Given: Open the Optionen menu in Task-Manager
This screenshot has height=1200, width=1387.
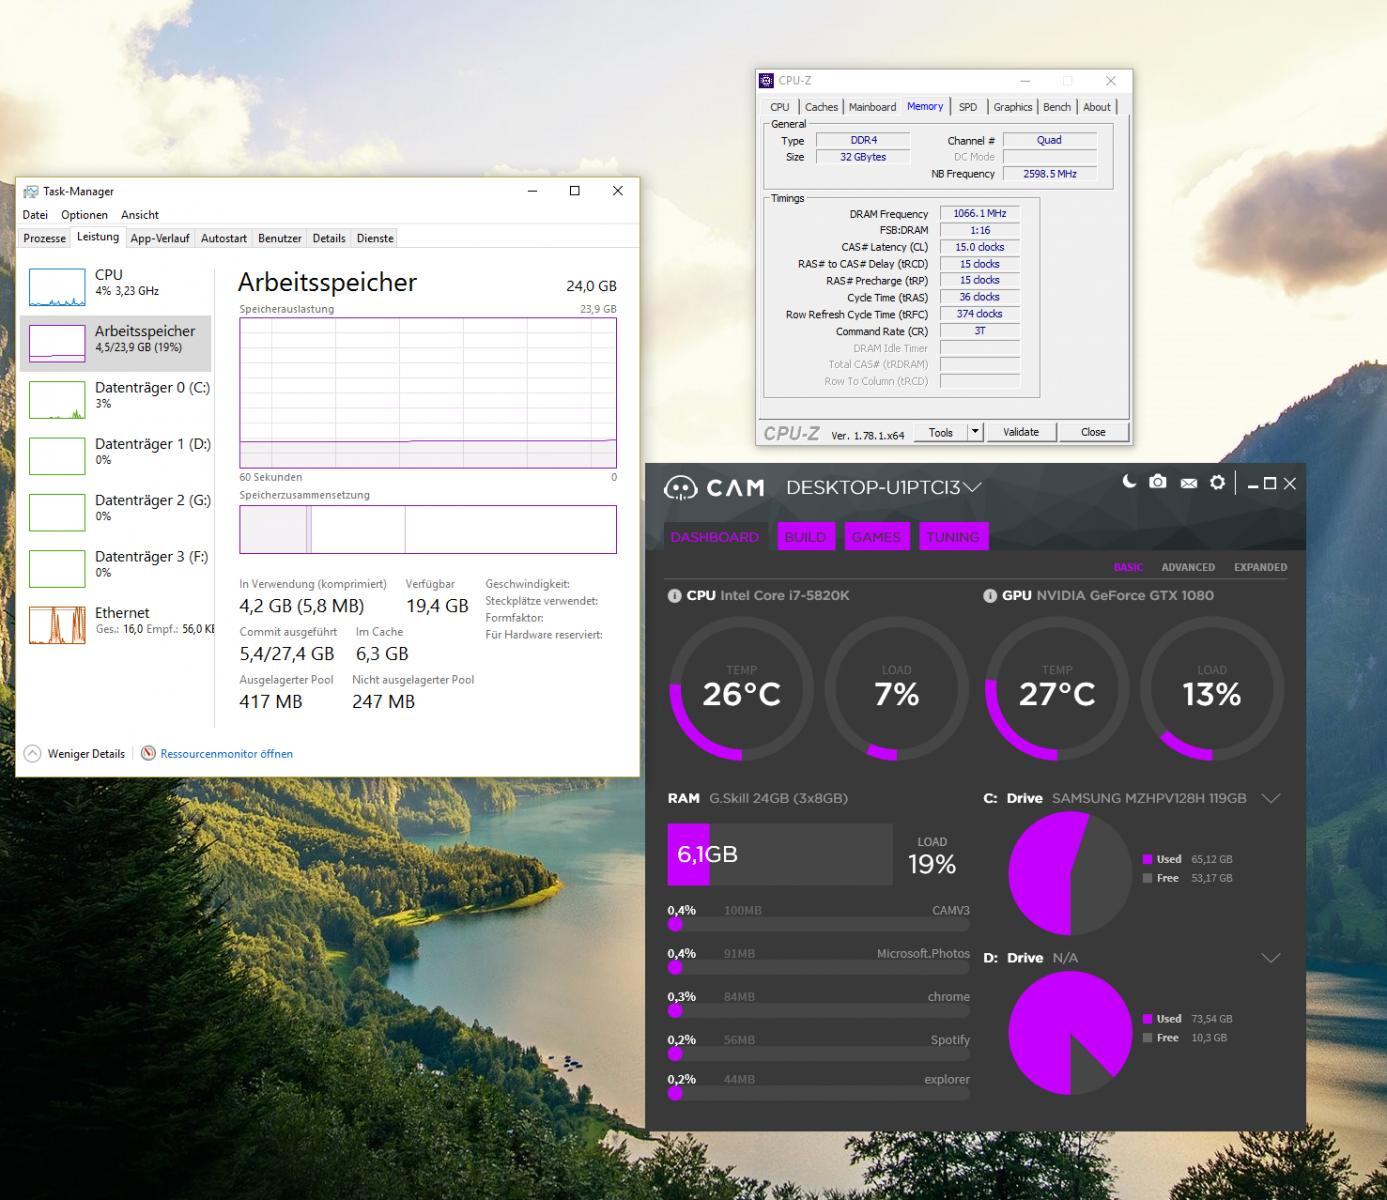Looking at the screenshot, I should [84, 214].
